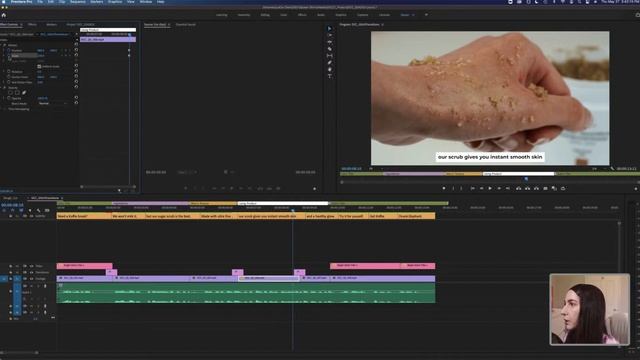Select the Selection tool in Tools panel
640x360 pixels.
coord(329,29)
